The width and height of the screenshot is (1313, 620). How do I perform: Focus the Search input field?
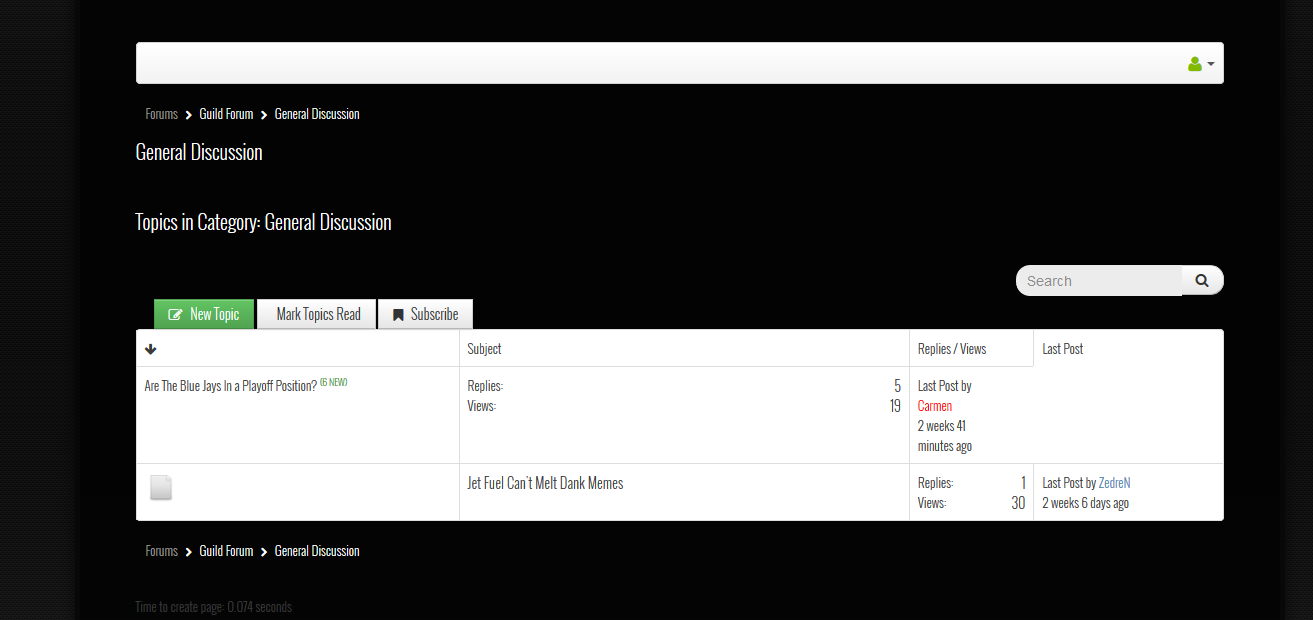[1099, 281]
